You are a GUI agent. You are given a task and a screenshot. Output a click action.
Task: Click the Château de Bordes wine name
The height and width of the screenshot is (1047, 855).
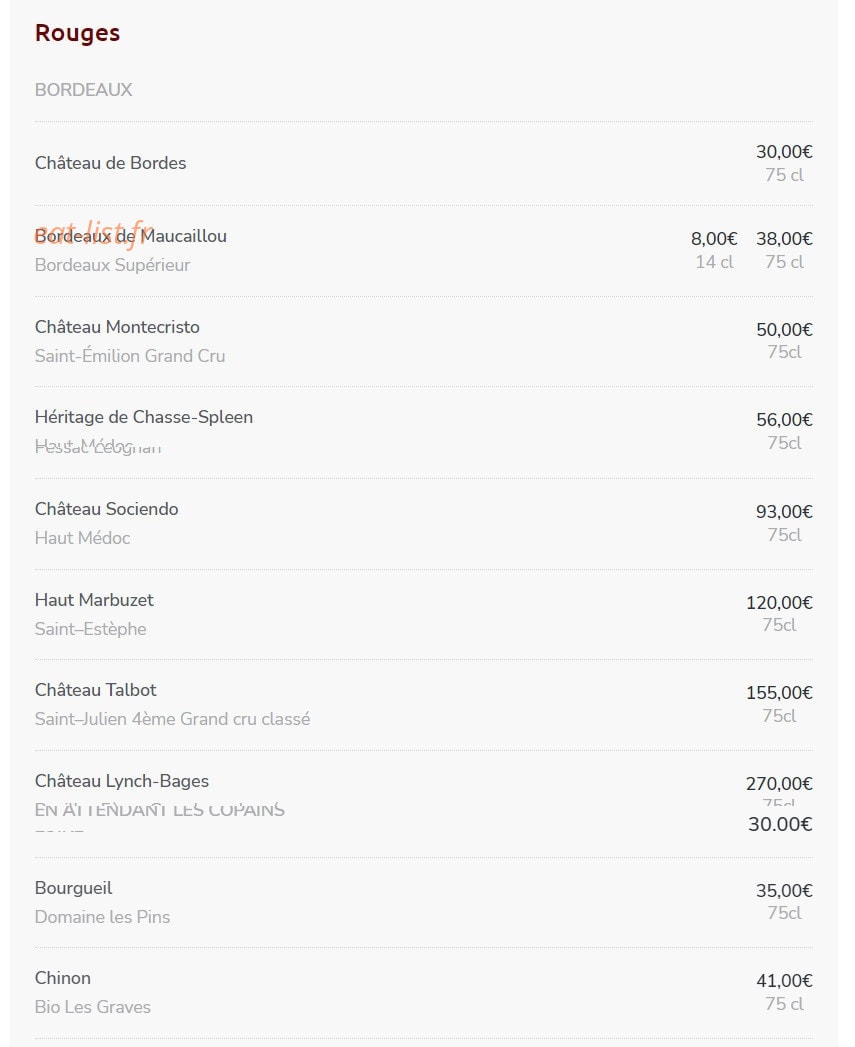pyautogui.click(x=110, y=163)
